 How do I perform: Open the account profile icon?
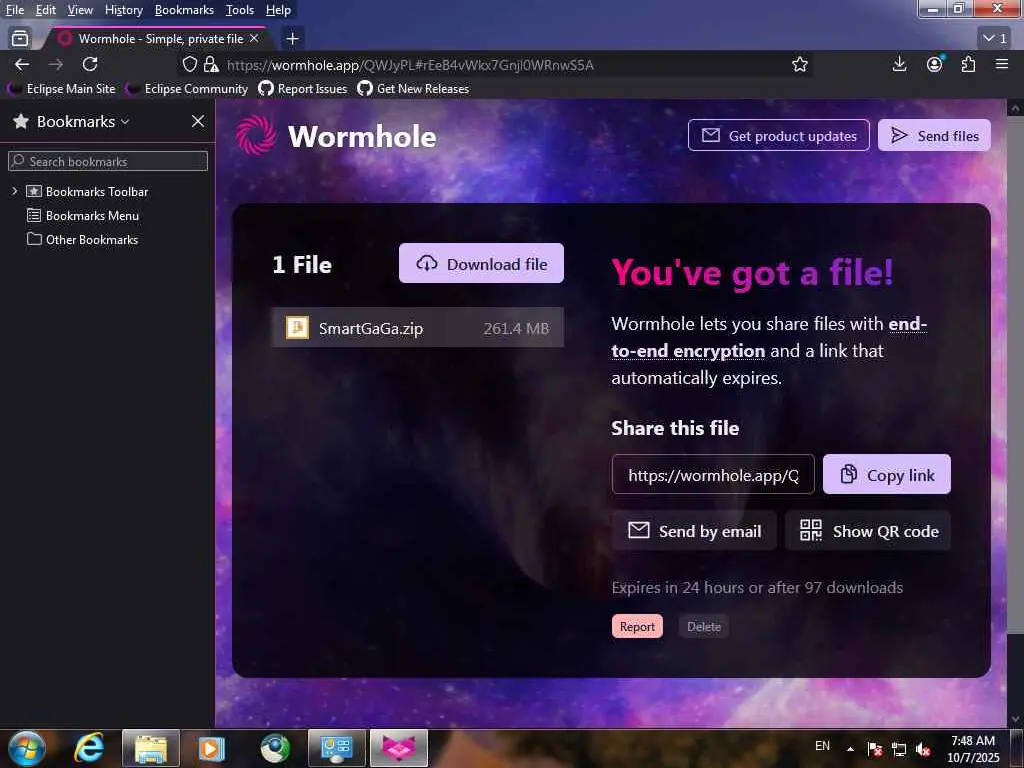(935, 64)
